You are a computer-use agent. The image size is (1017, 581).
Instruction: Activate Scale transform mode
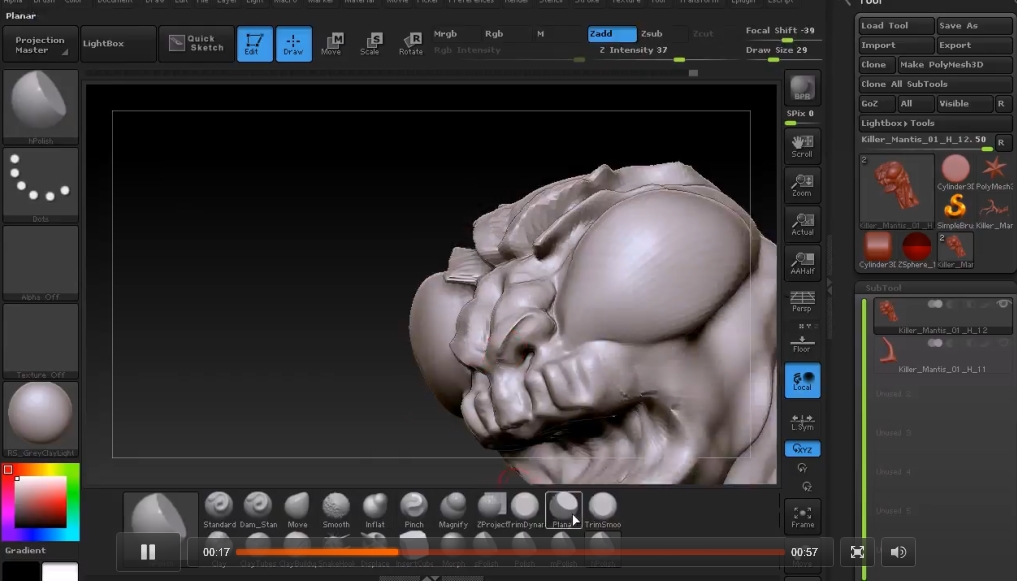(370, 43)
